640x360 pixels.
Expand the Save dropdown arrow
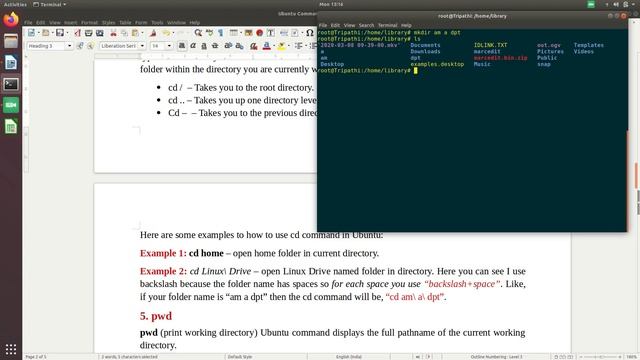coord(67,33)
